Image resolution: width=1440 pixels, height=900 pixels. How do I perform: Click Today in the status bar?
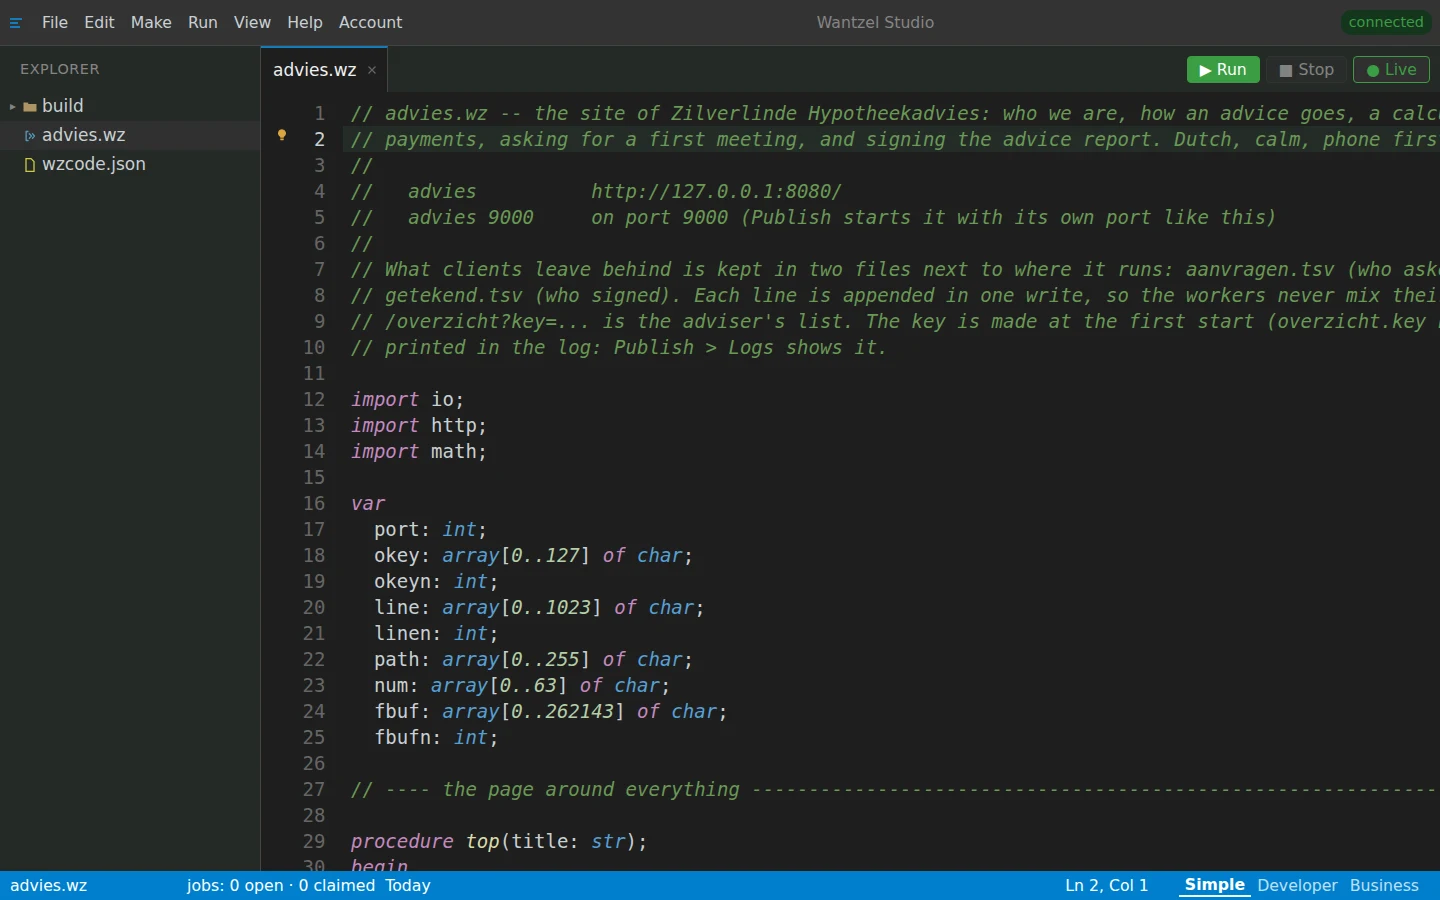[x=408, y=885]
